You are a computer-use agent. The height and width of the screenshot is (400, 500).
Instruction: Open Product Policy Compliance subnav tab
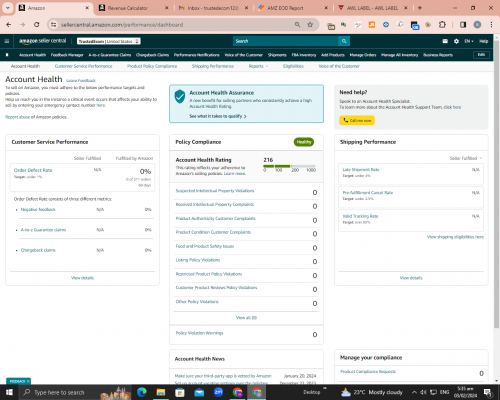click(152, 66)
